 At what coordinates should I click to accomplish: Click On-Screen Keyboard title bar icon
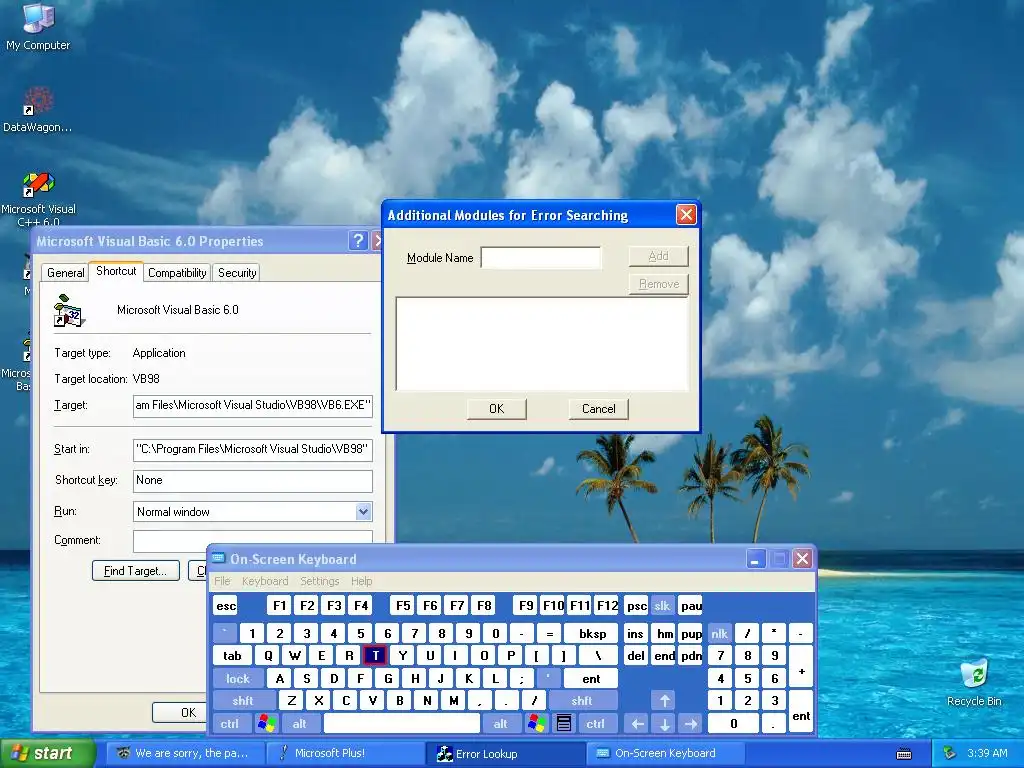[218, 559]
